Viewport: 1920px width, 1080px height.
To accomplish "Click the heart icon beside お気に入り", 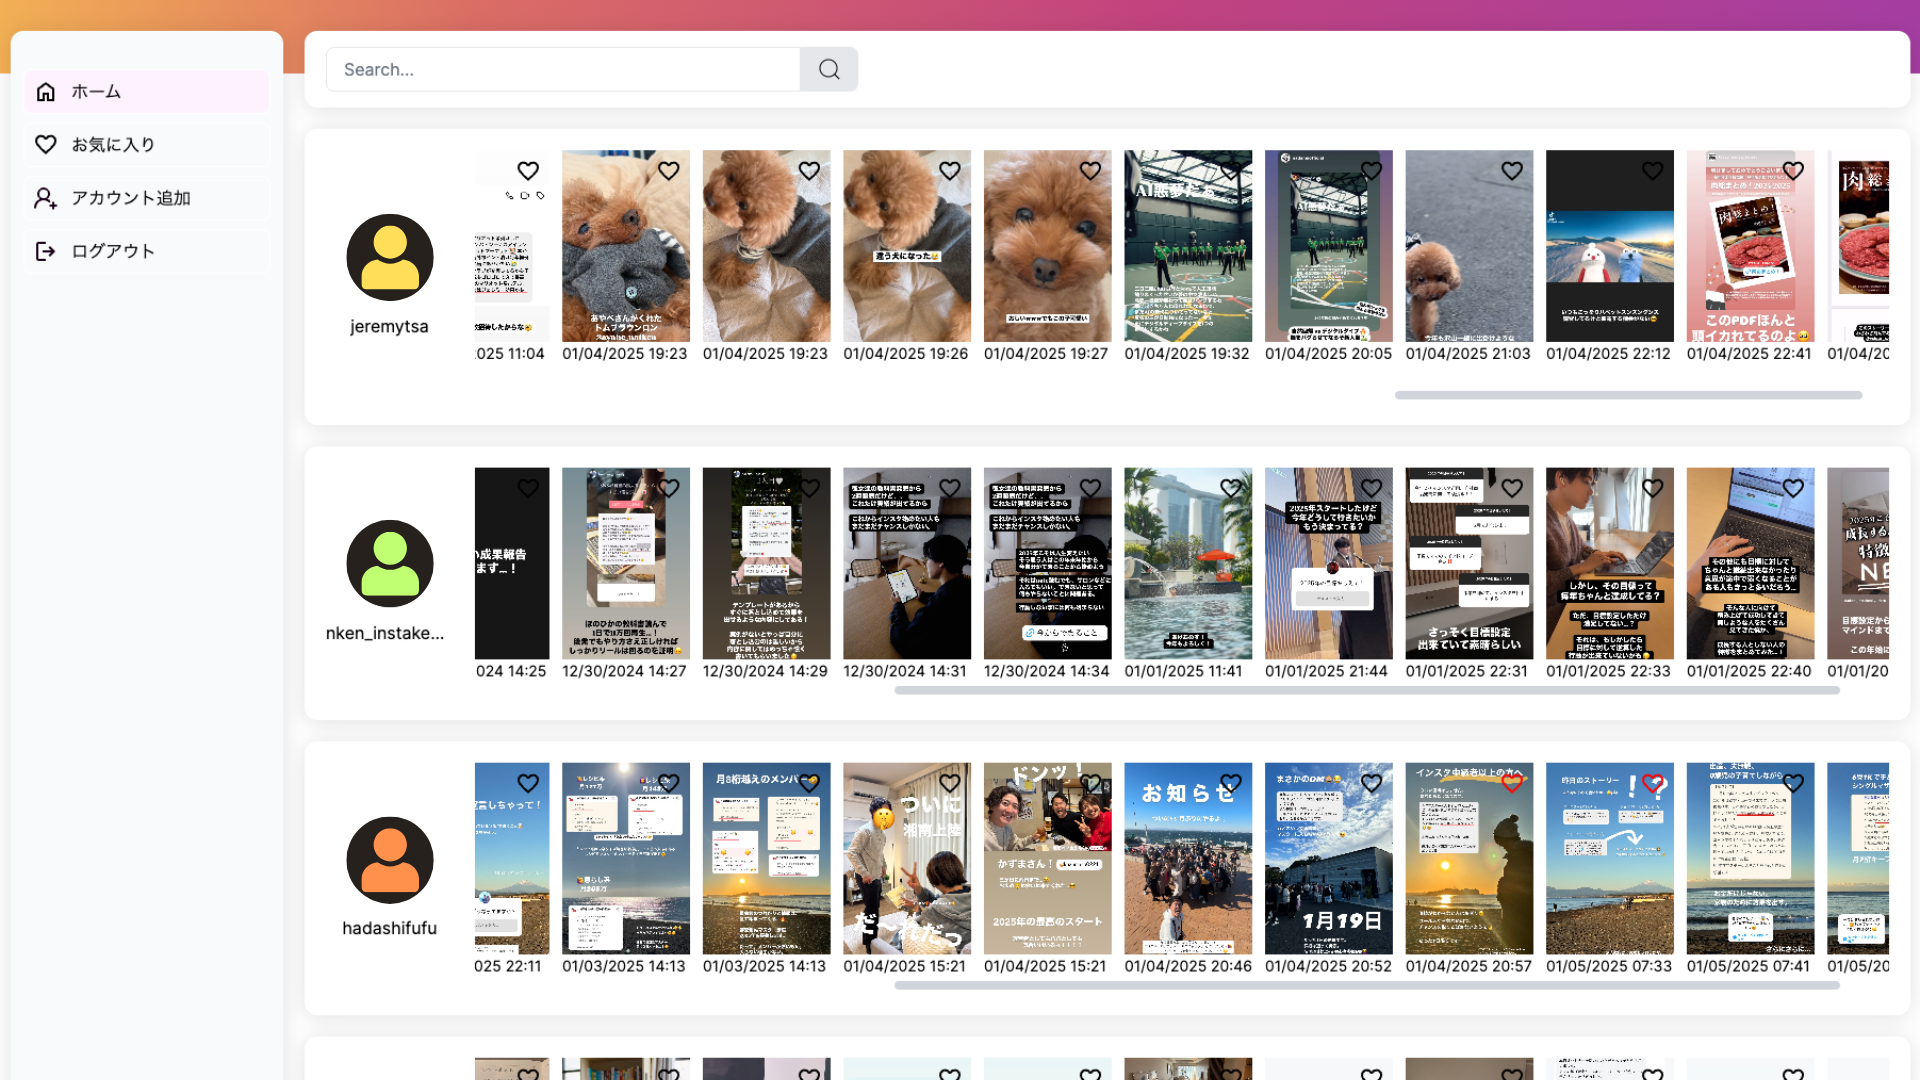I will point(46,145).
